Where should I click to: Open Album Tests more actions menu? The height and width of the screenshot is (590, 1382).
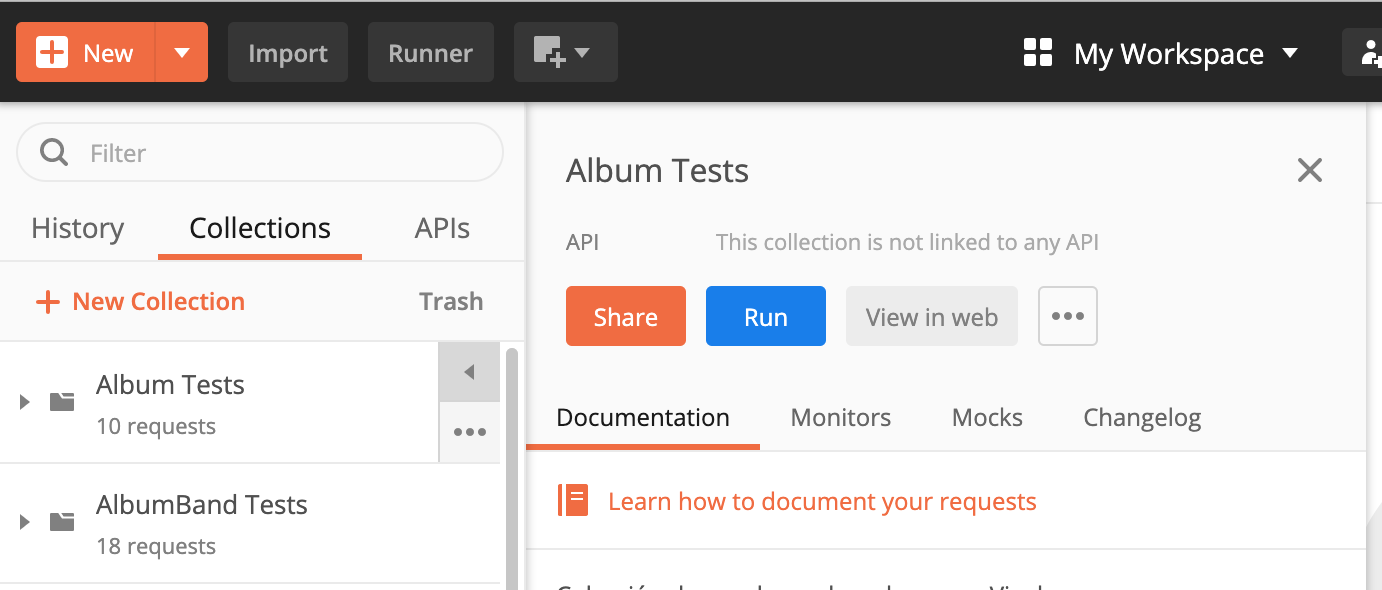pyautogui.click(x=469, y=432)
